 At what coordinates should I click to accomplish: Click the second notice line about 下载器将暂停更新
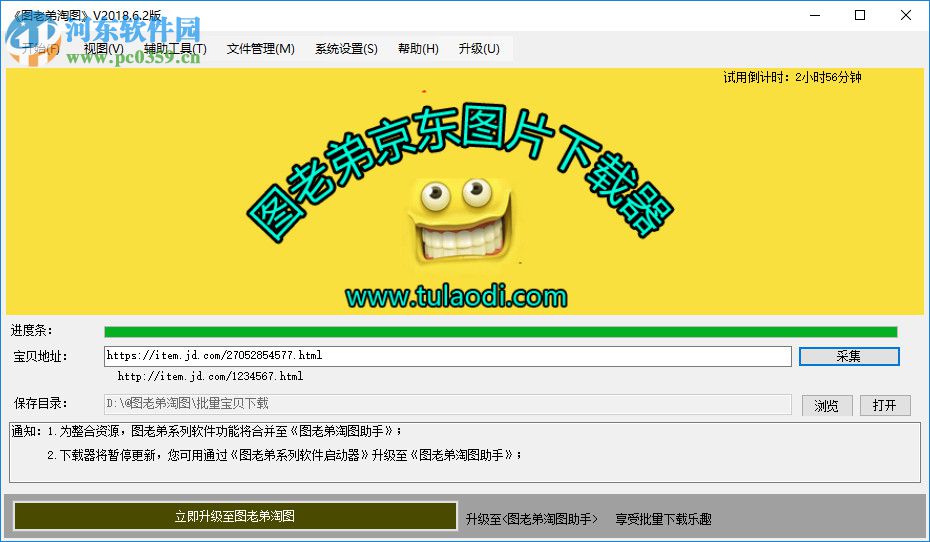pos(285,455)
